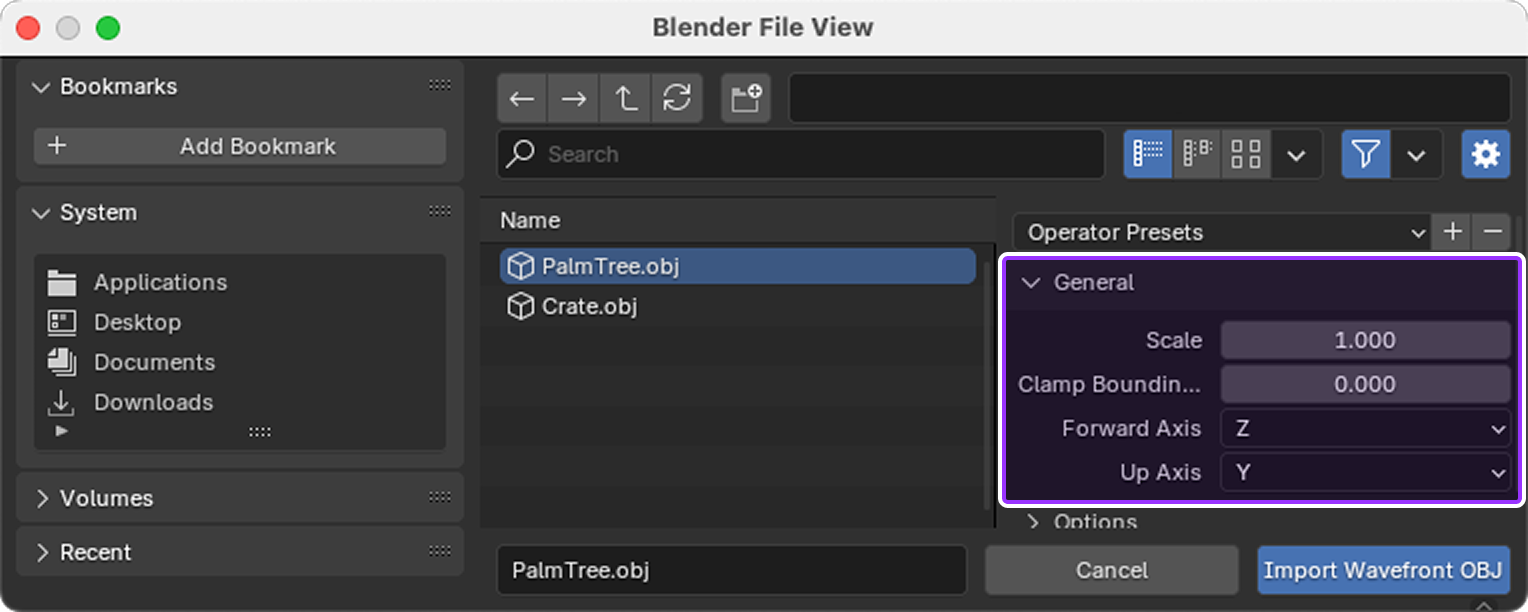
Task: Go forward to next folder
Action: click(x=573, y=98)
